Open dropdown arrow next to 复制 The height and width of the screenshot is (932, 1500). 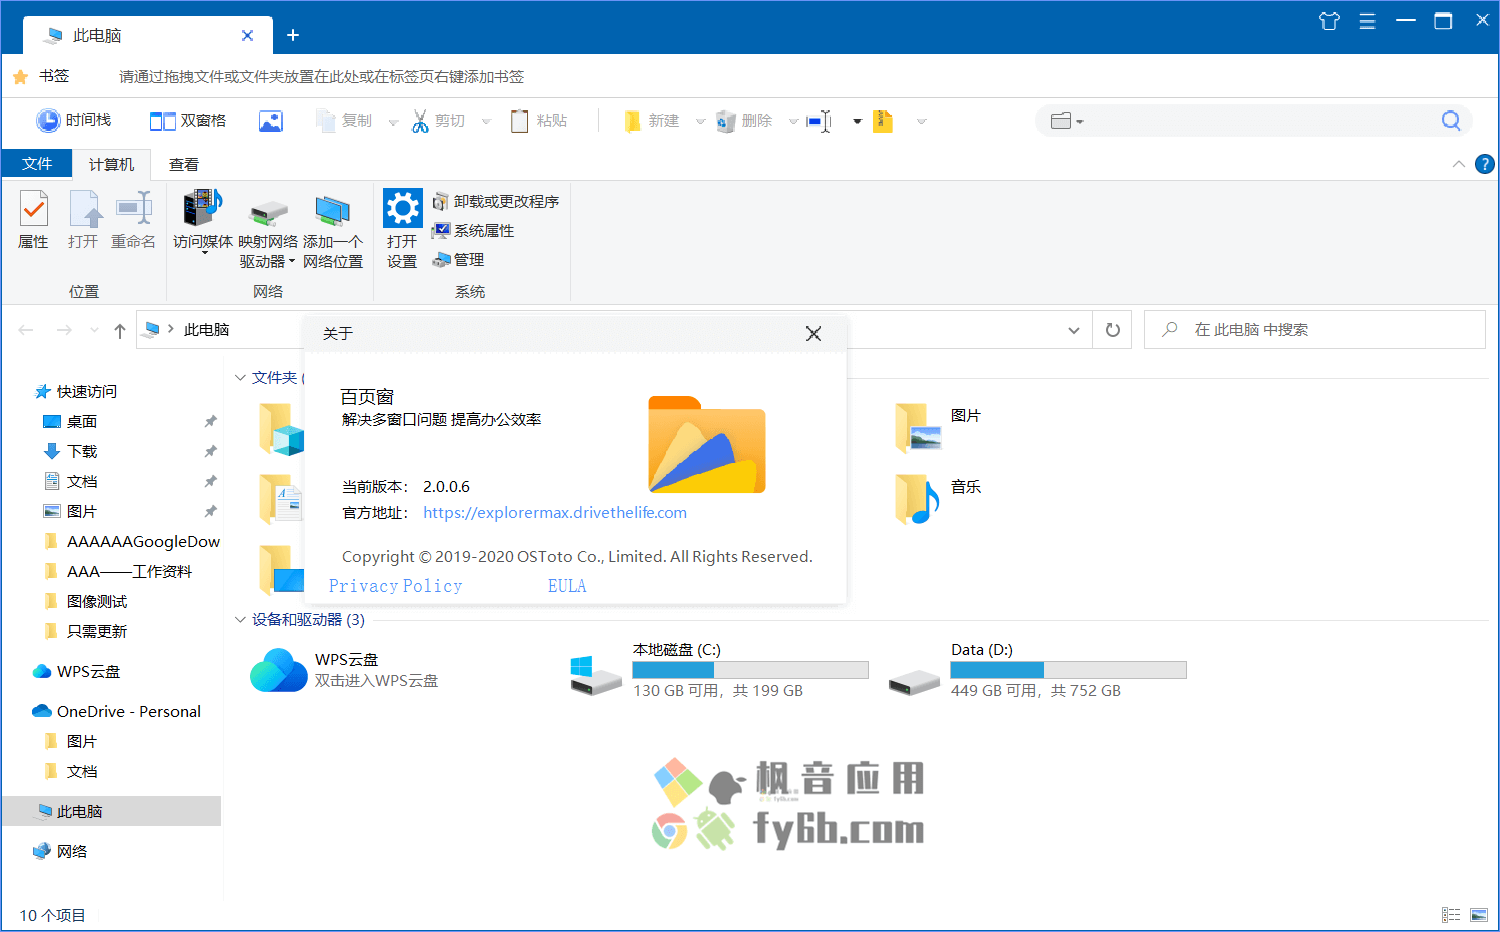[x=394, y=122]
